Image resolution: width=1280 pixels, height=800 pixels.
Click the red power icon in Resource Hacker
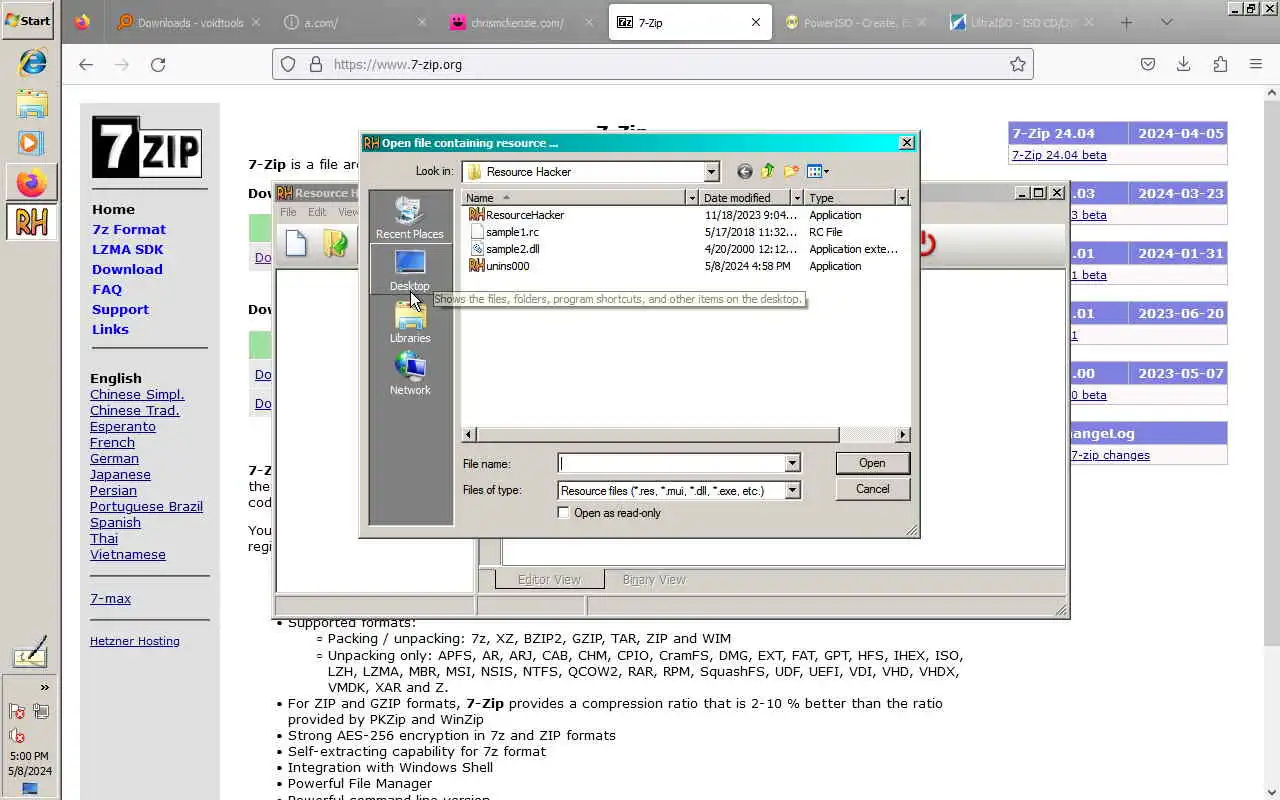926,243
